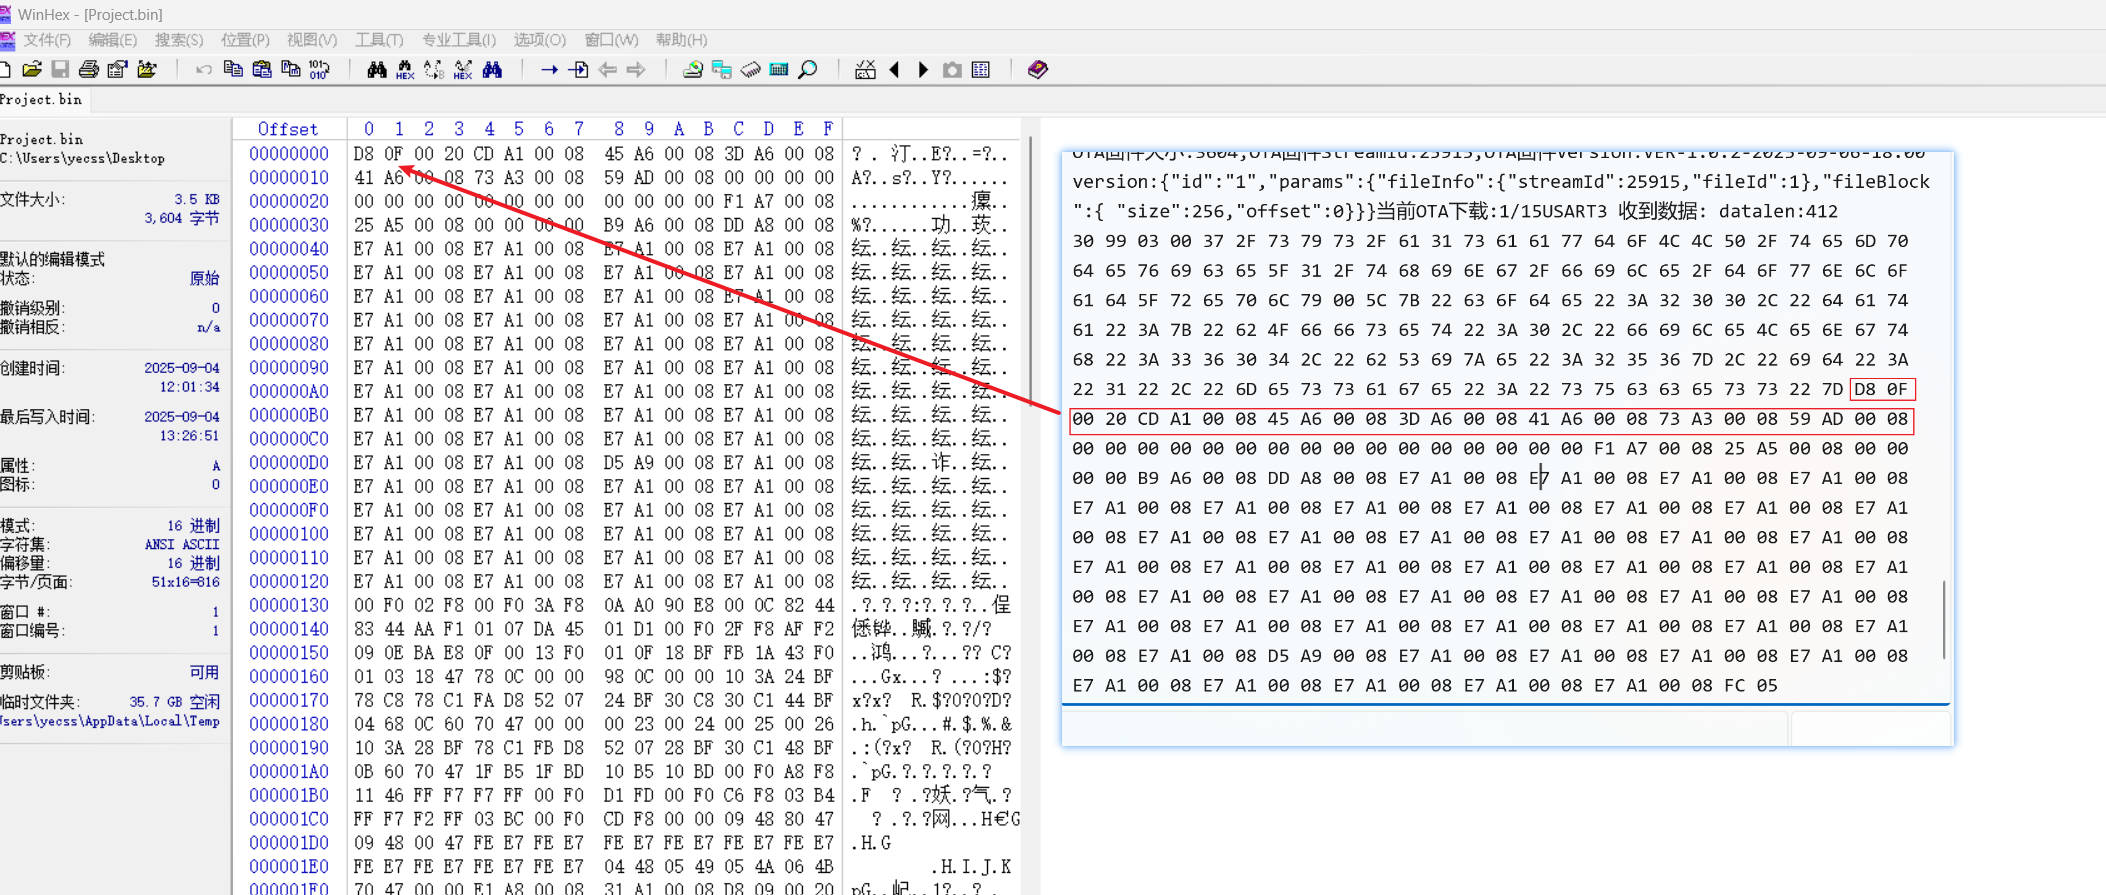The image size is (2106, 895).
Task: Click the black right-arrow navigation icon
Action: tap(923, 69)
